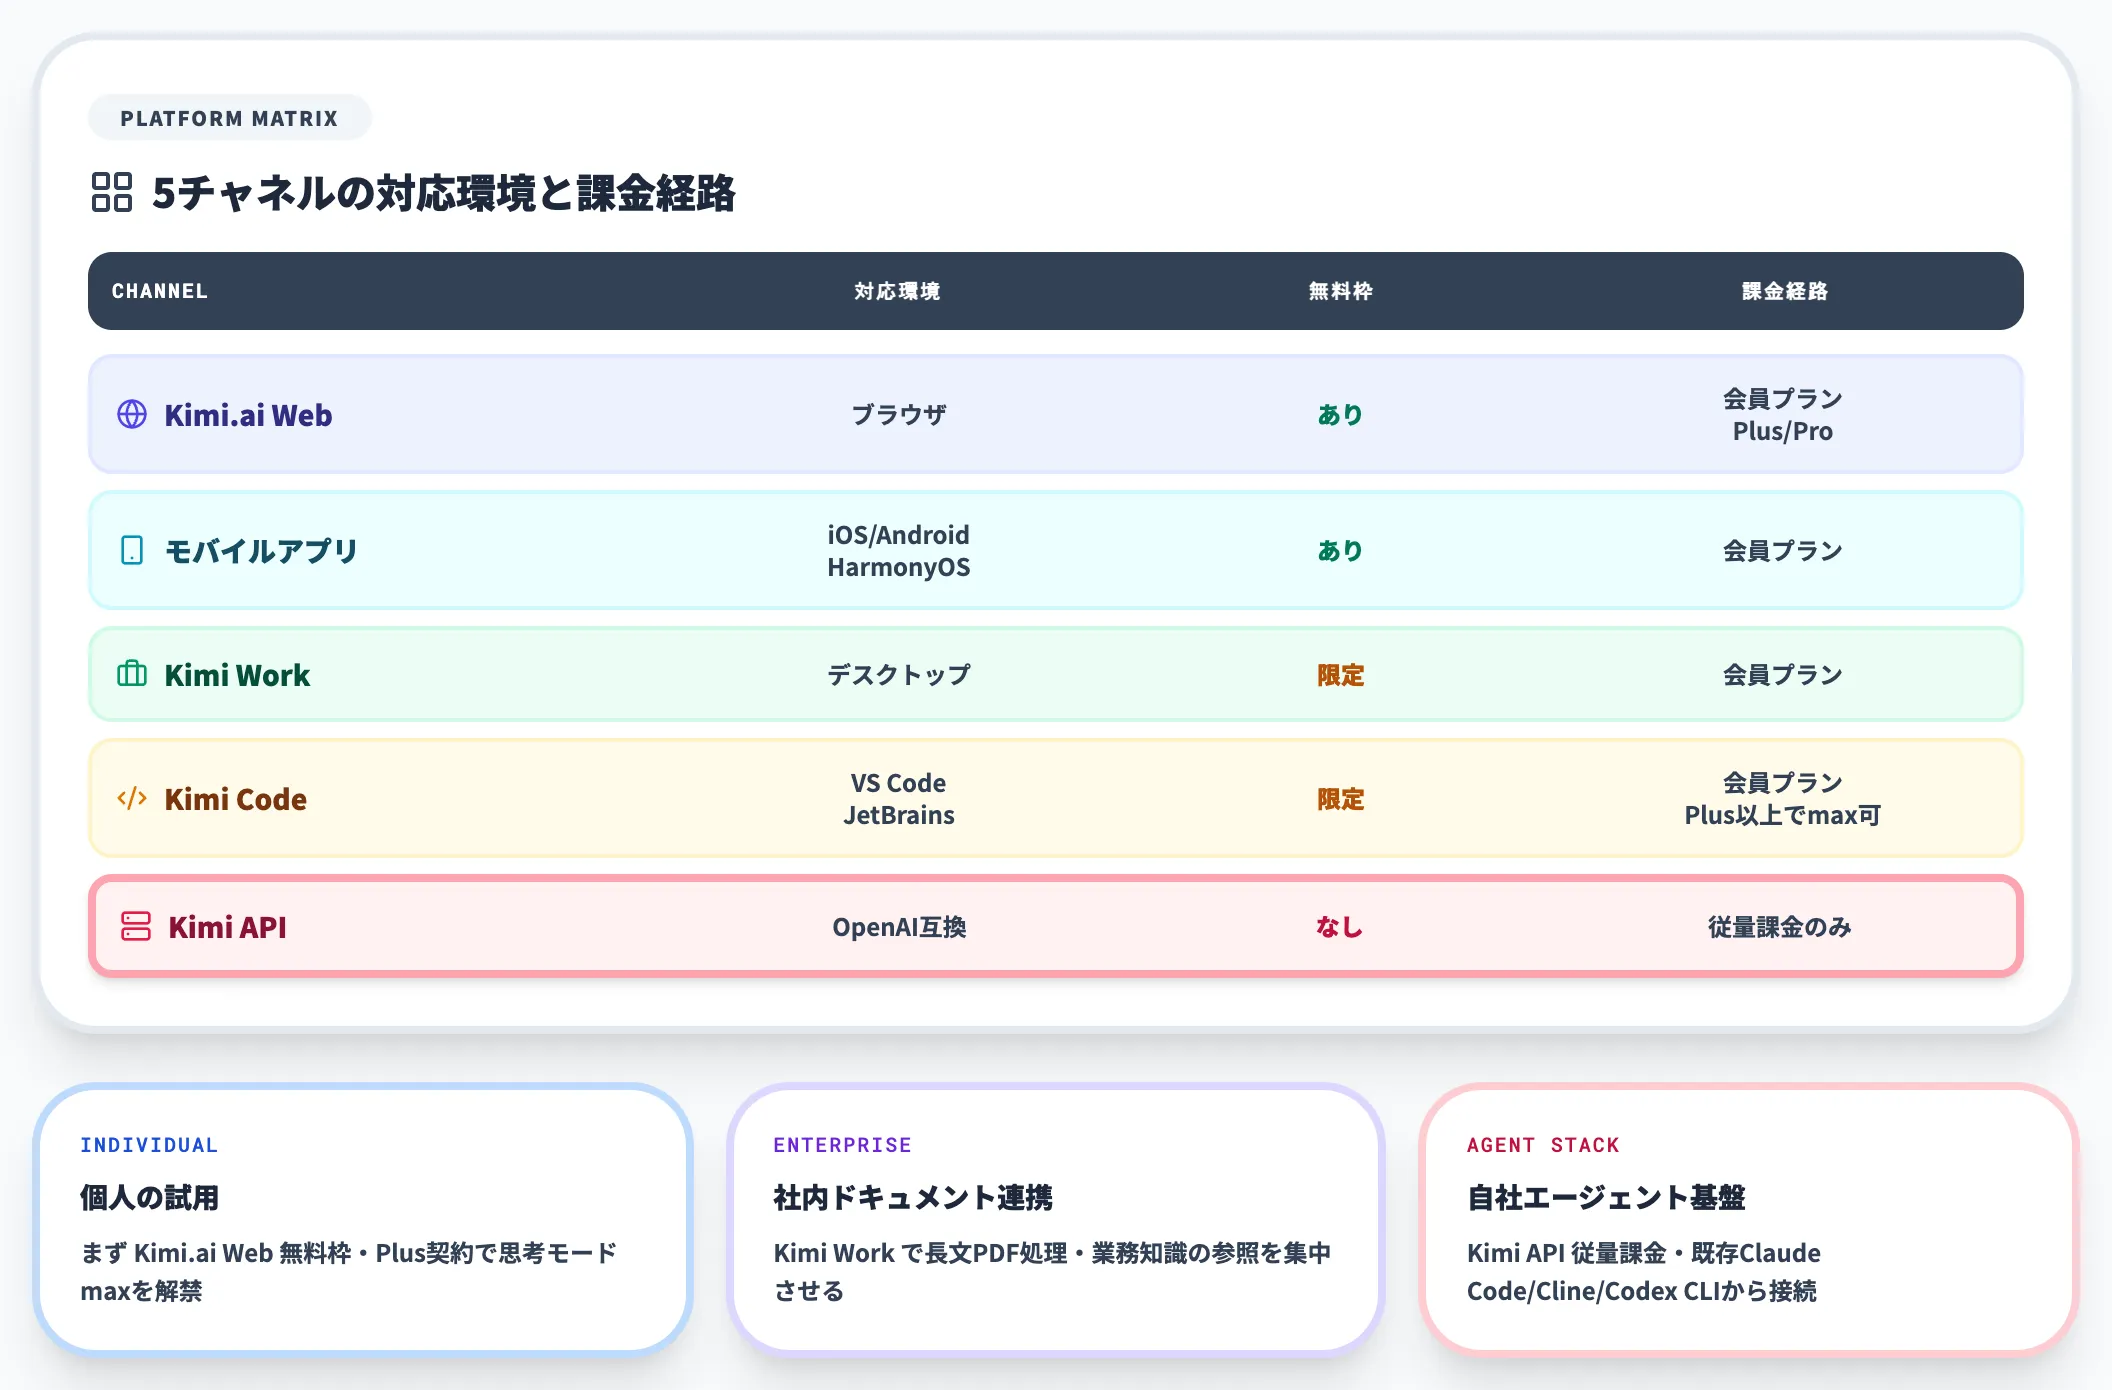
Task: Click 会員プラン in the Kimi Work row
Action: coord(1783,675)
